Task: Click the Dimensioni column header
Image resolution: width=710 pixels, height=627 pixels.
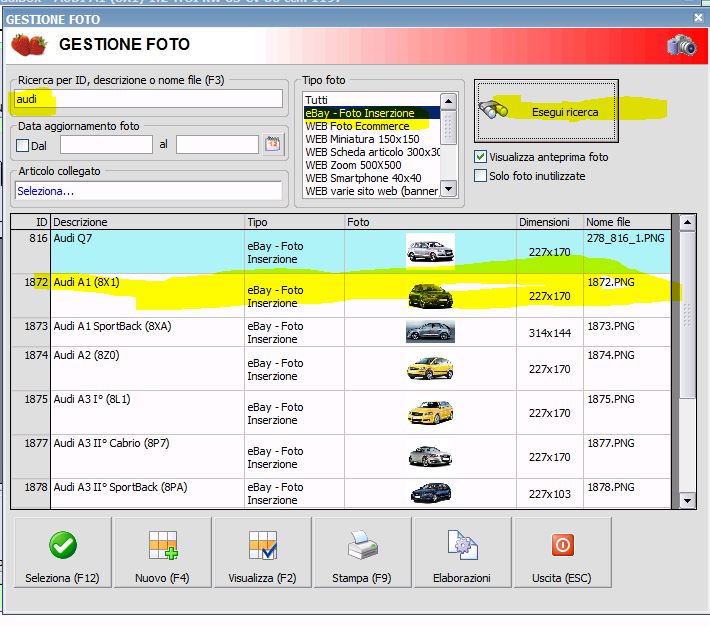Action: pos(550,222)
